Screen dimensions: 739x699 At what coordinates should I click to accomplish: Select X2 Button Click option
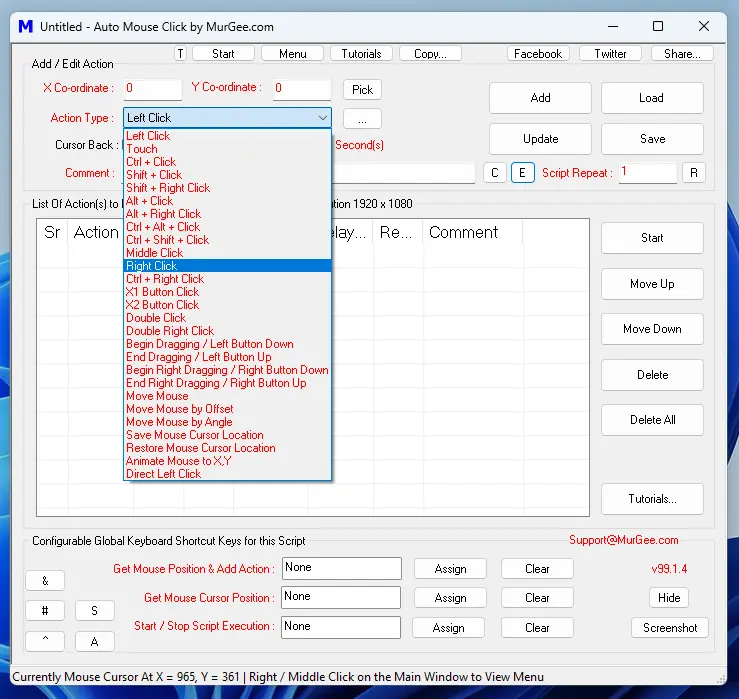[x=227, y=305]
